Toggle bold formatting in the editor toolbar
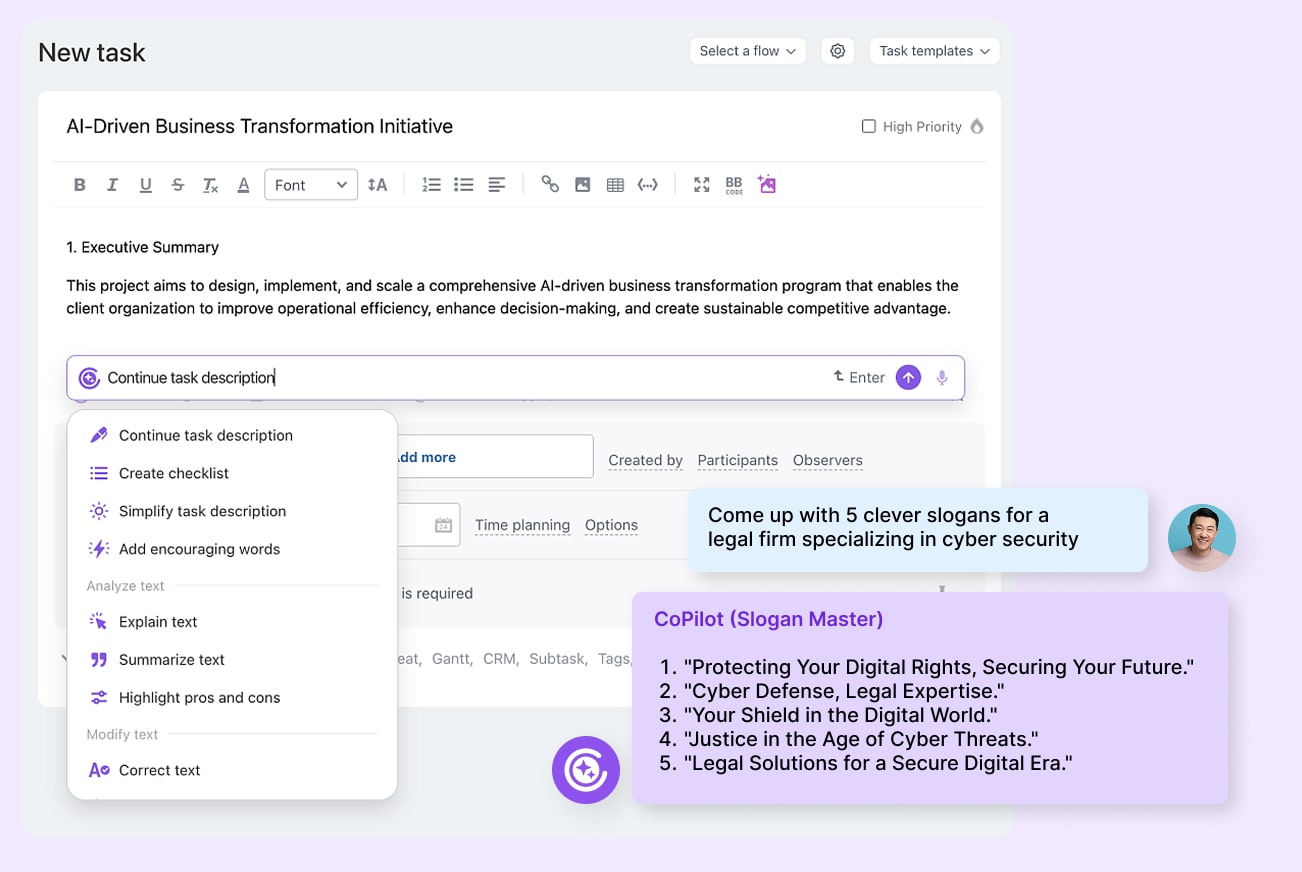This screenshot has width=1302, height=872. (x=80, y=185)
